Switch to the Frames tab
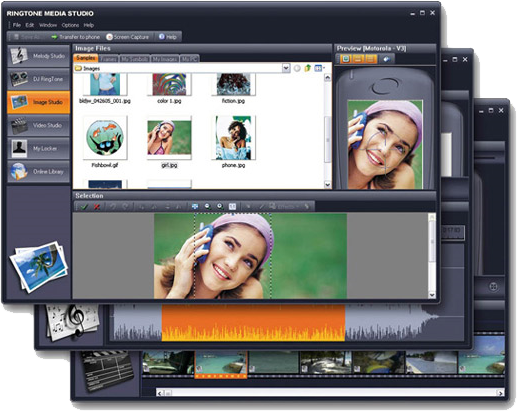517x411 pixels. pyautogui.click(x=109, y=59)
